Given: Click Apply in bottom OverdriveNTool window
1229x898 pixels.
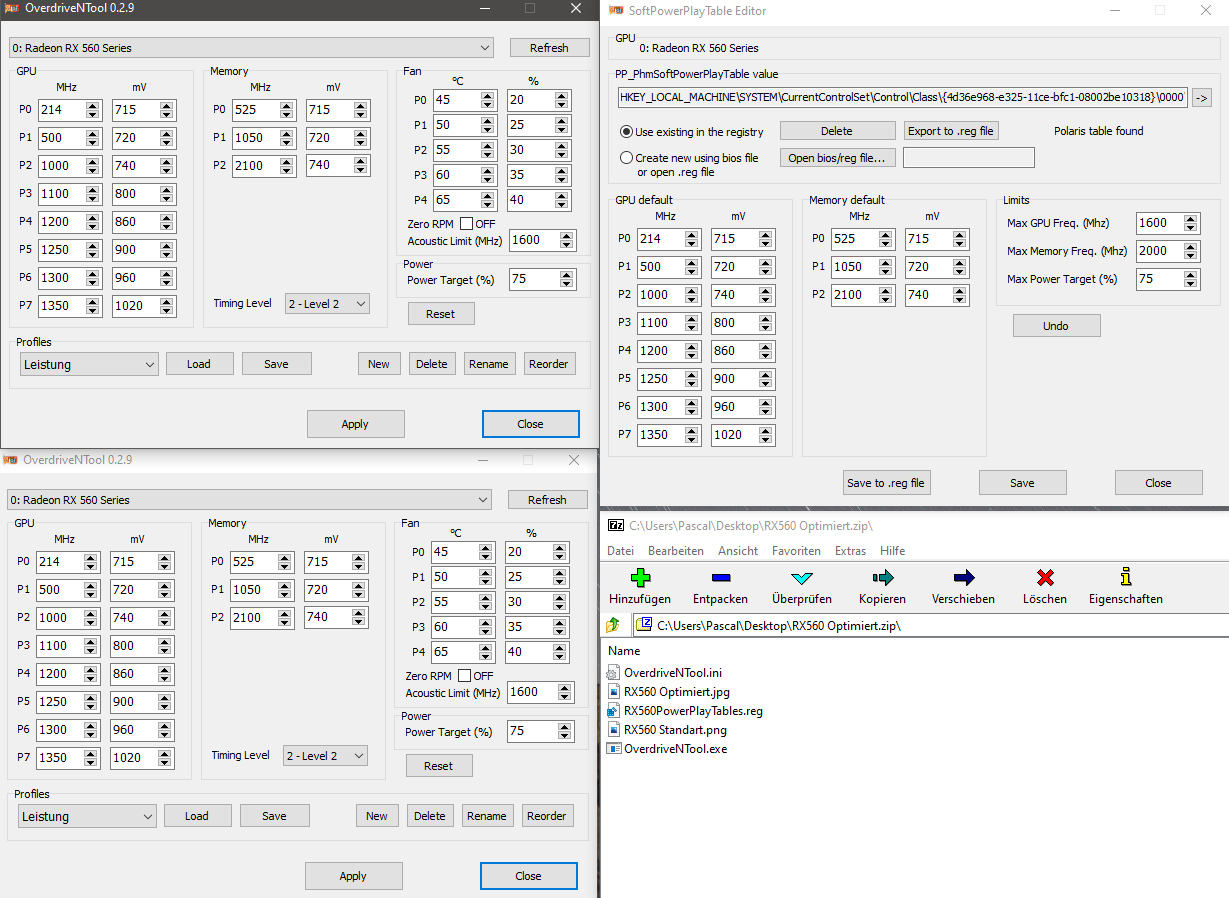Looking at the screenshot, I should (353, 876).
